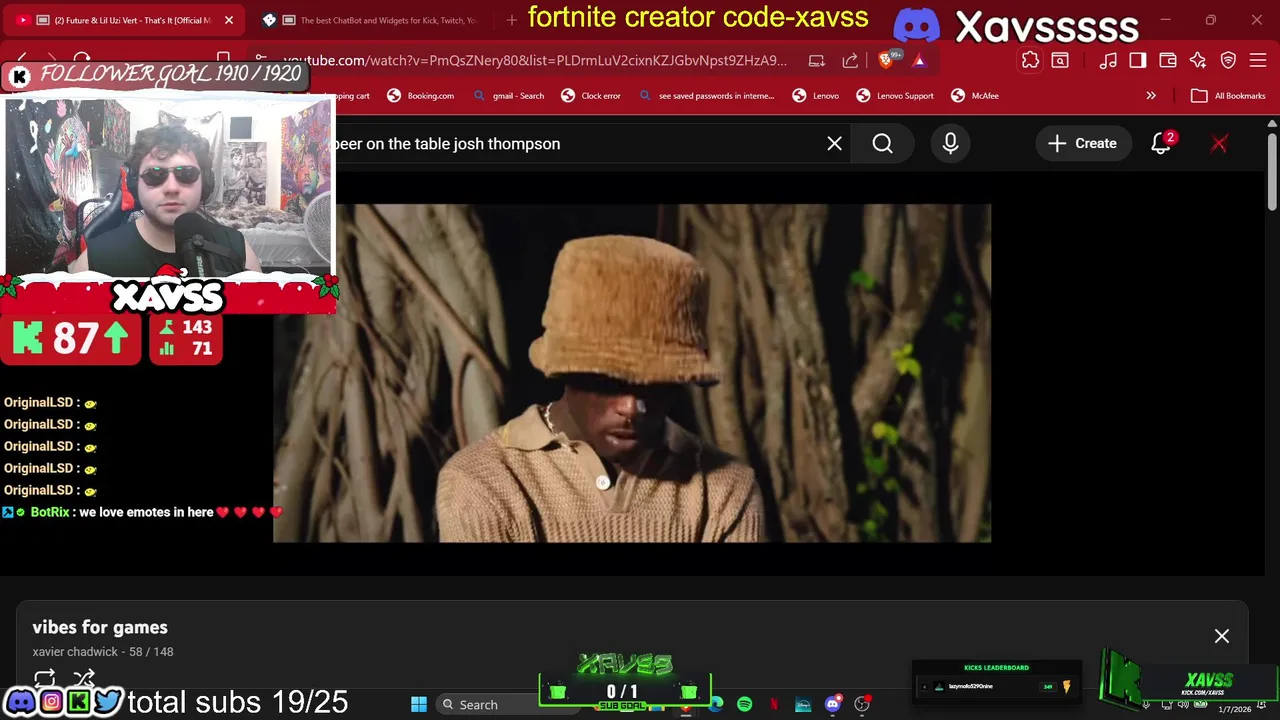Open the Brave Shields lion icon
This screenshot has width=1280, height=720.
tap(886, 61)
